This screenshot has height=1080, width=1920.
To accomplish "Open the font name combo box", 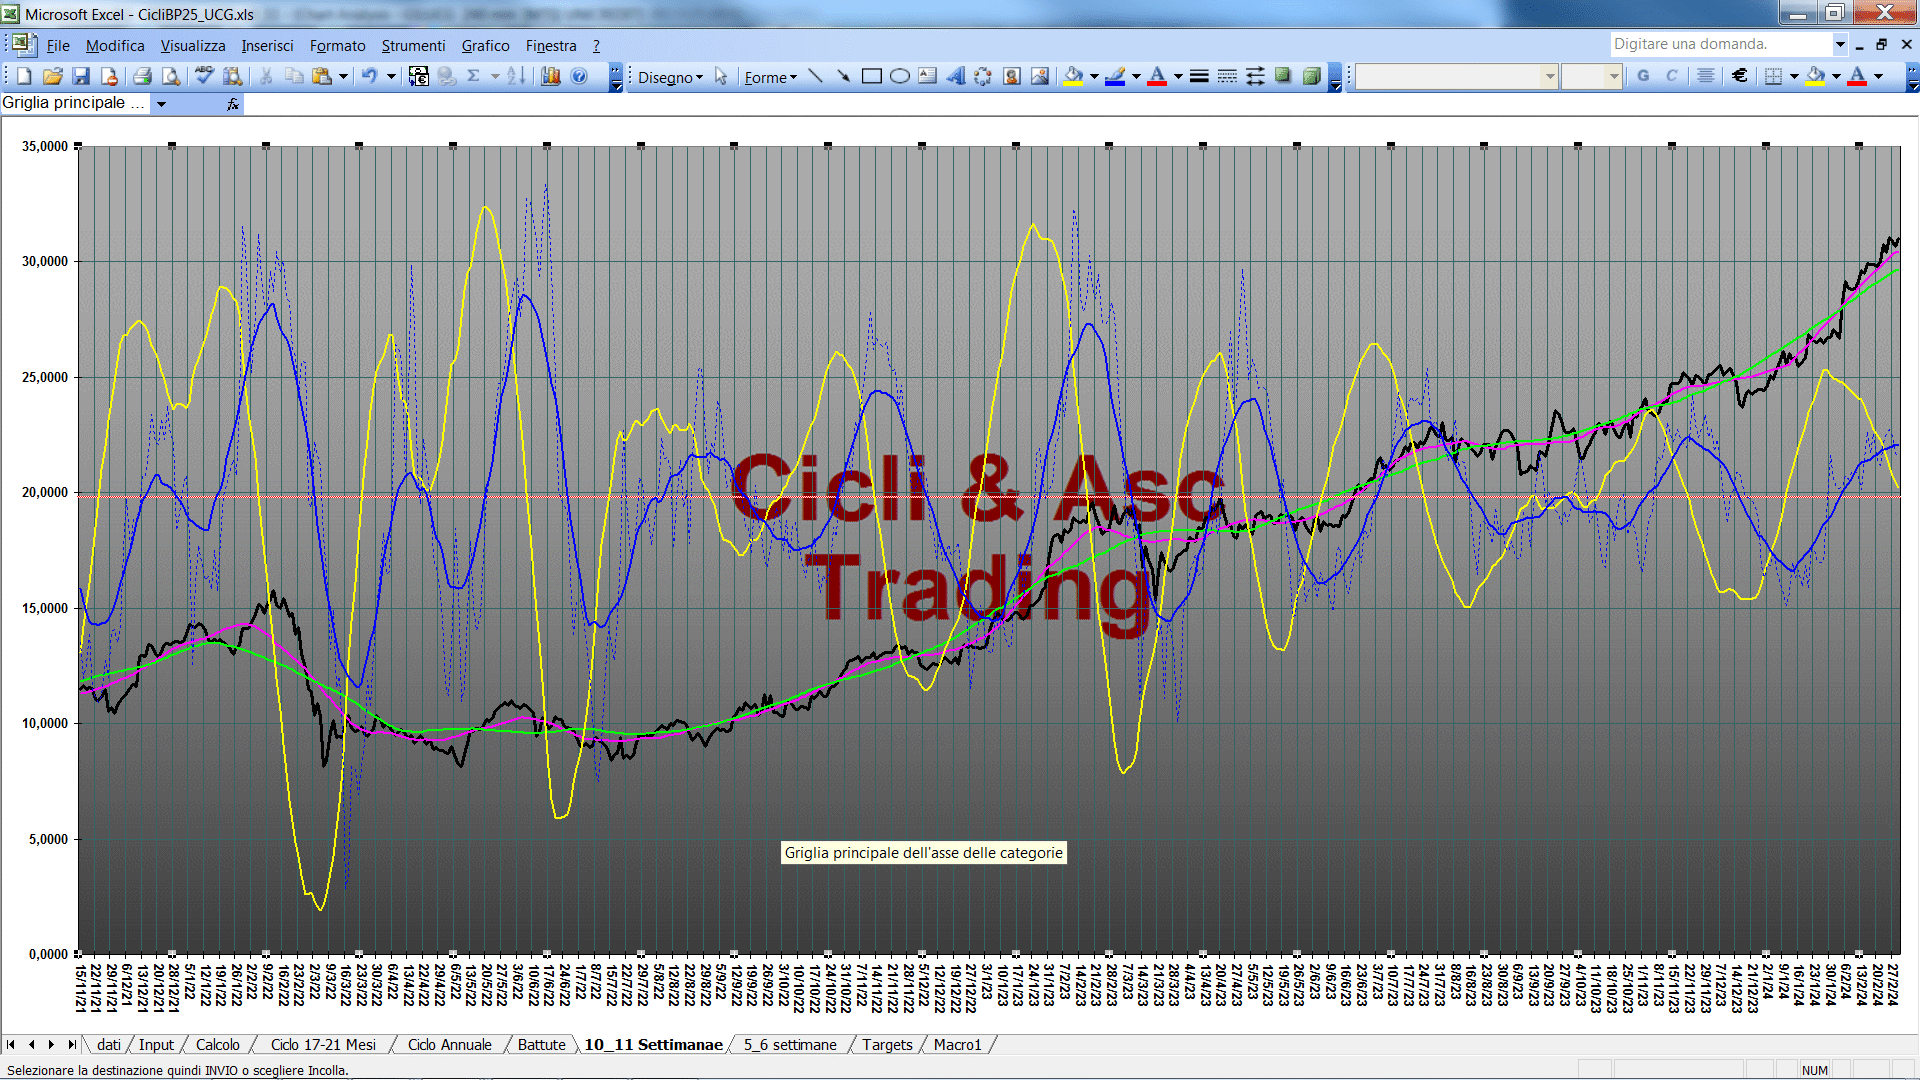I will 1457,76.
